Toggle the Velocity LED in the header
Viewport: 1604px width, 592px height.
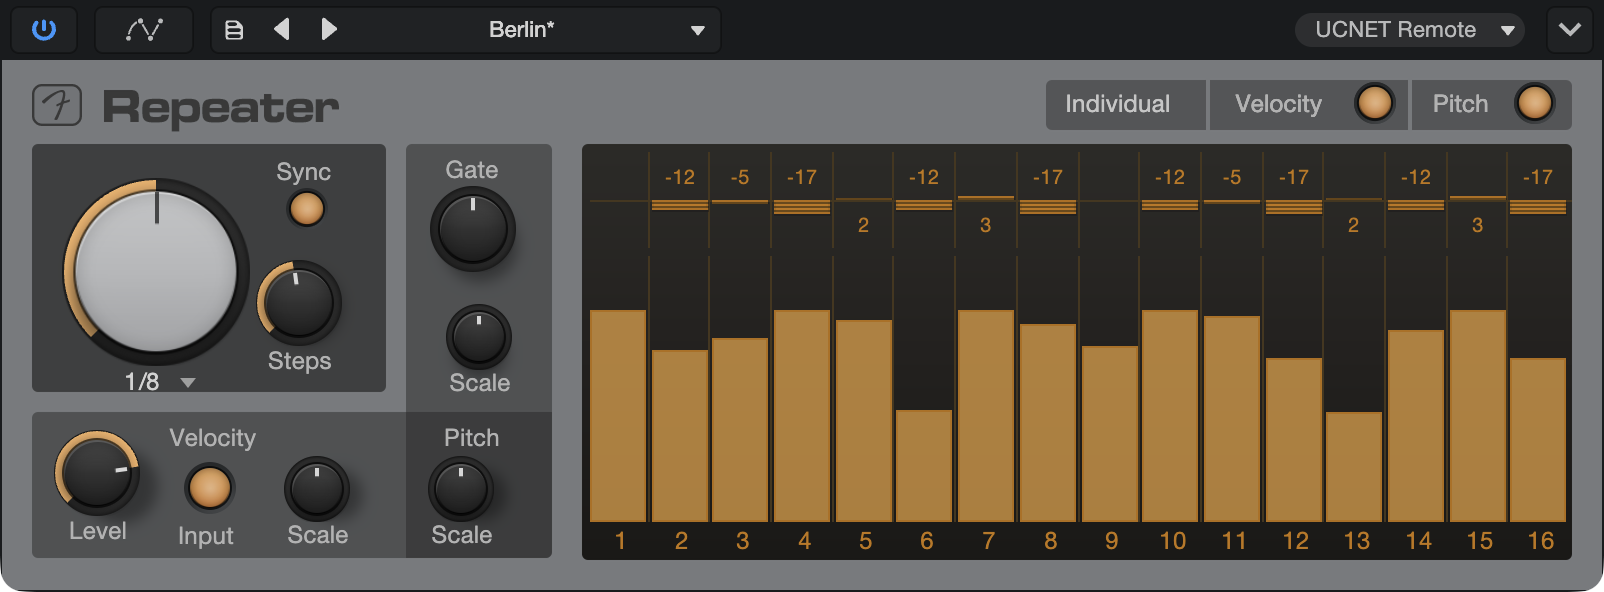coord(1374,103)
